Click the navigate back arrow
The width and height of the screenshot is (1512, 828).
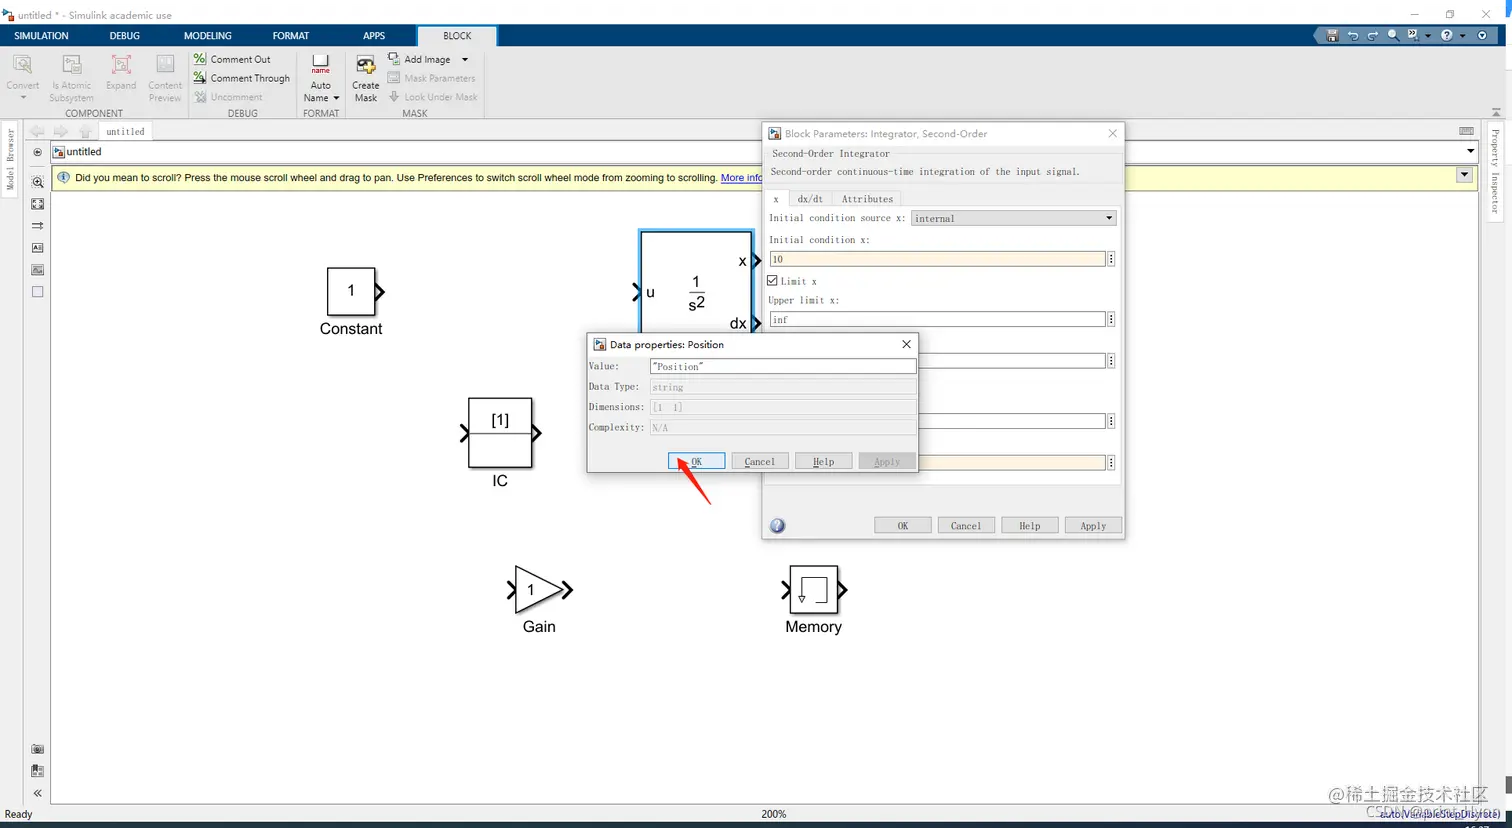pos(37,131)
